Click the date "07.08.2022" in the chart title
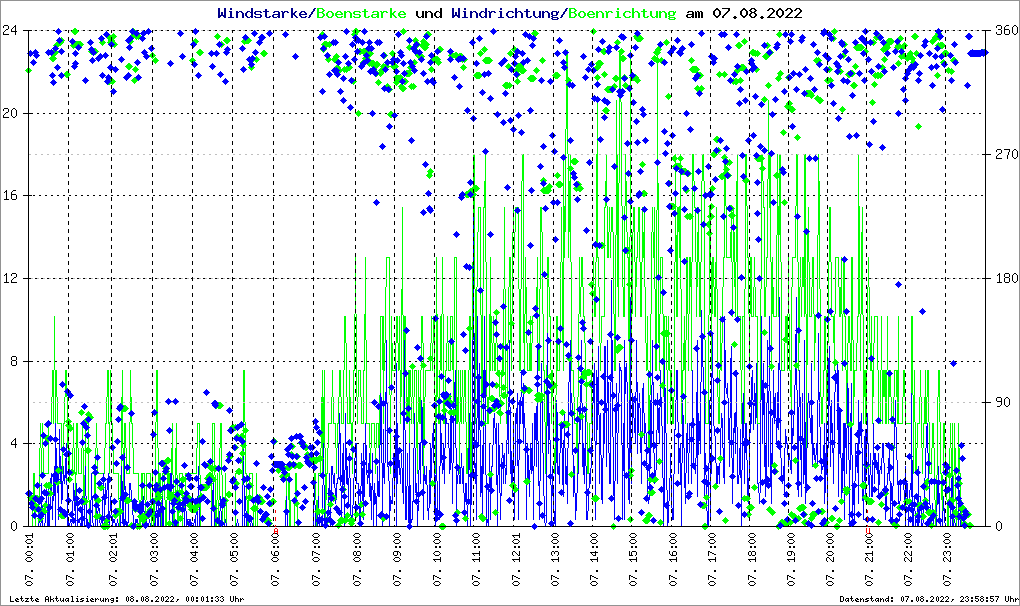Screen dimensions: 1020x606 757,13
